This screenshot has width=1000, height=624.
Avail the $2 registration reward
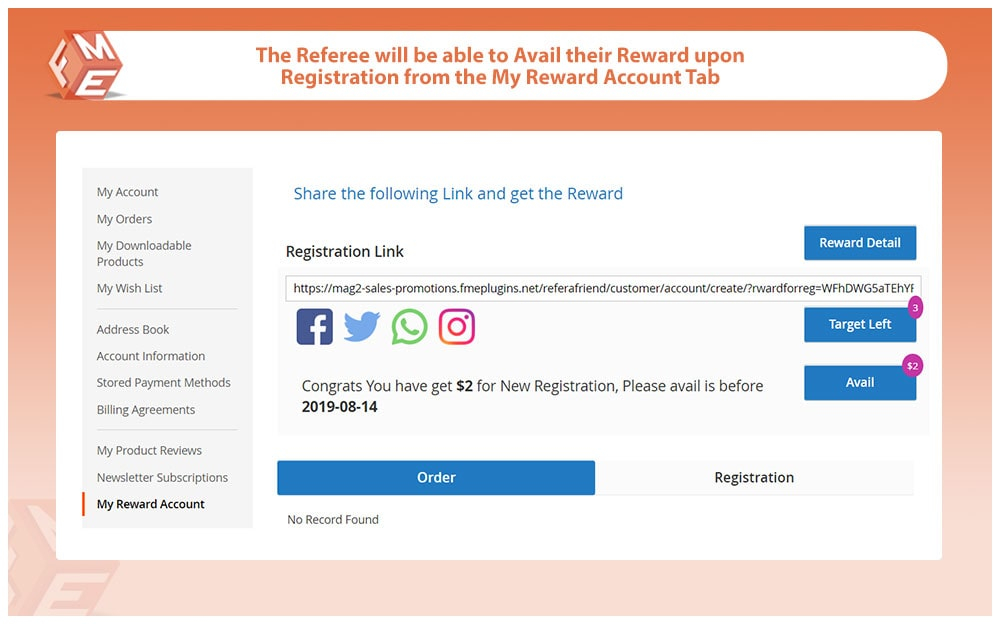tap(860, 383)
